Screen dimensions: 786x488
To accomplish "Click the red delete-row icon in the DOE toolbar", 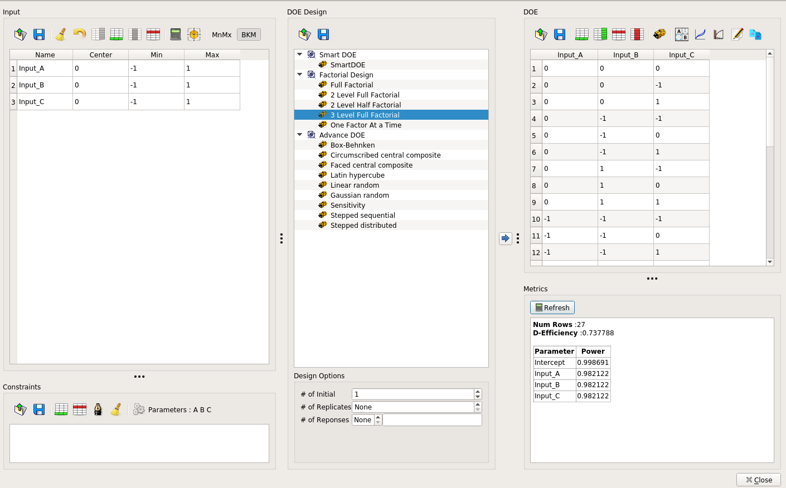I will (x=619, y=35).
